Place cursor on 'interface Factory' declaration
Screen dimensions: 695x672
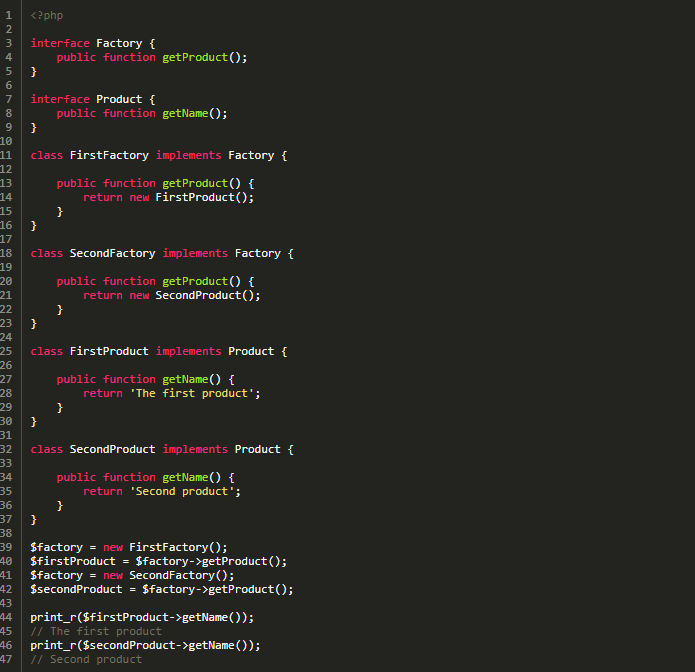(x=93, y=43)
